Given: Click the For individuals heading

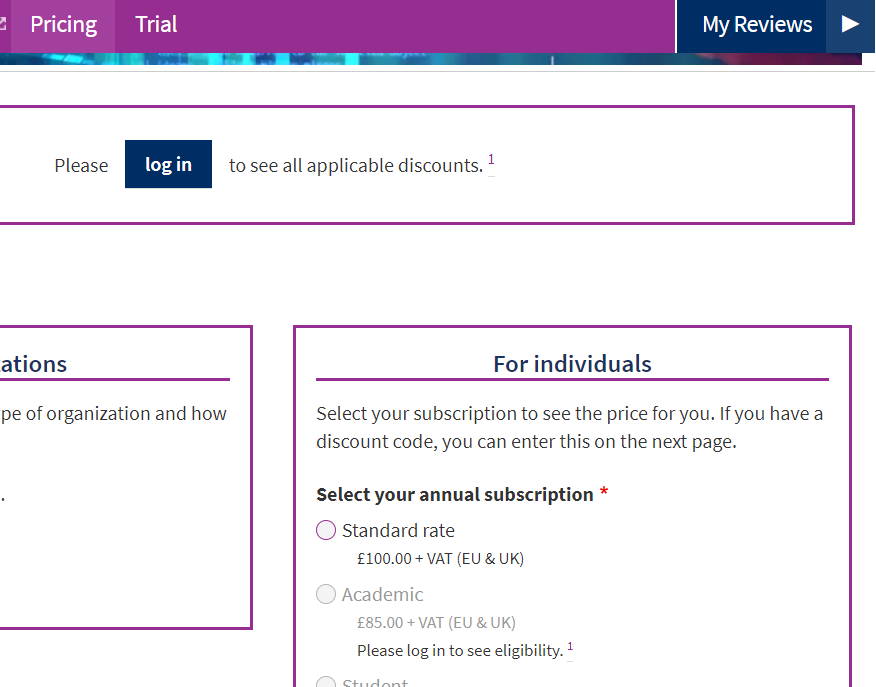Looking at the screenshot, I should coord(572,364).
